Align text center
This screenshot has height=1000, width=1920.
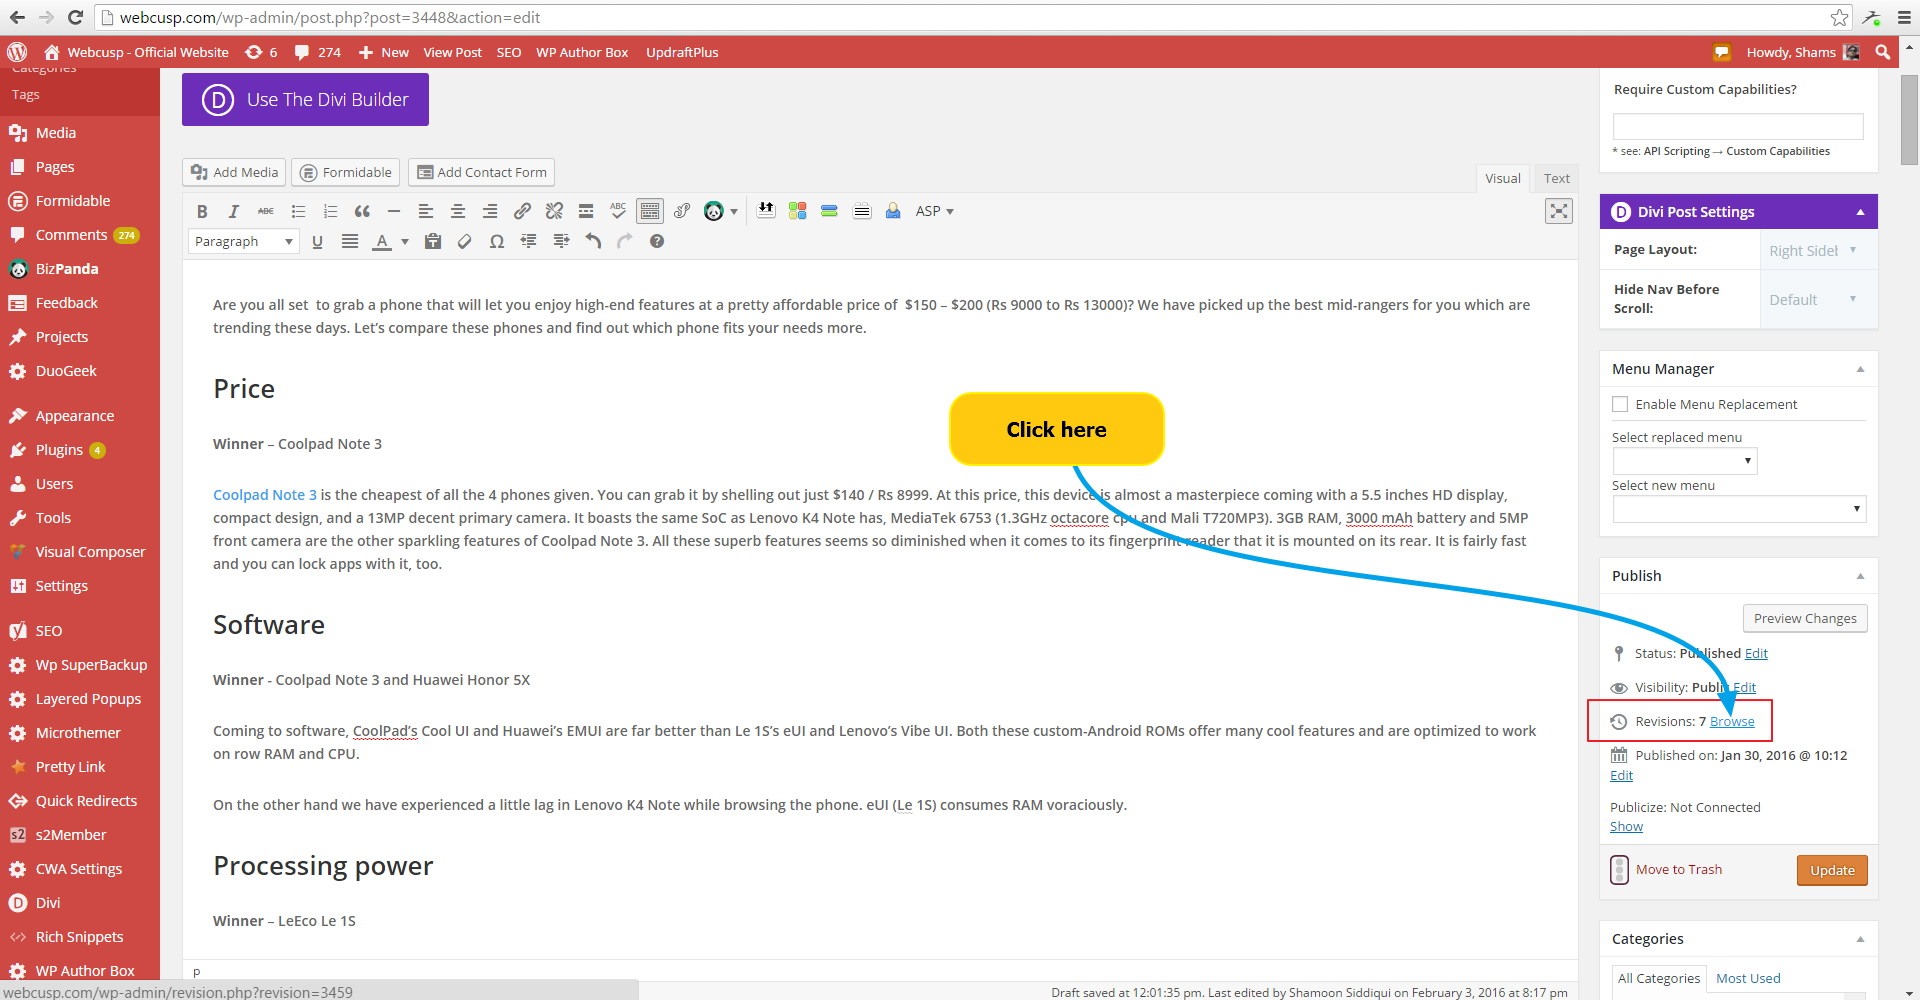(458, 211)
